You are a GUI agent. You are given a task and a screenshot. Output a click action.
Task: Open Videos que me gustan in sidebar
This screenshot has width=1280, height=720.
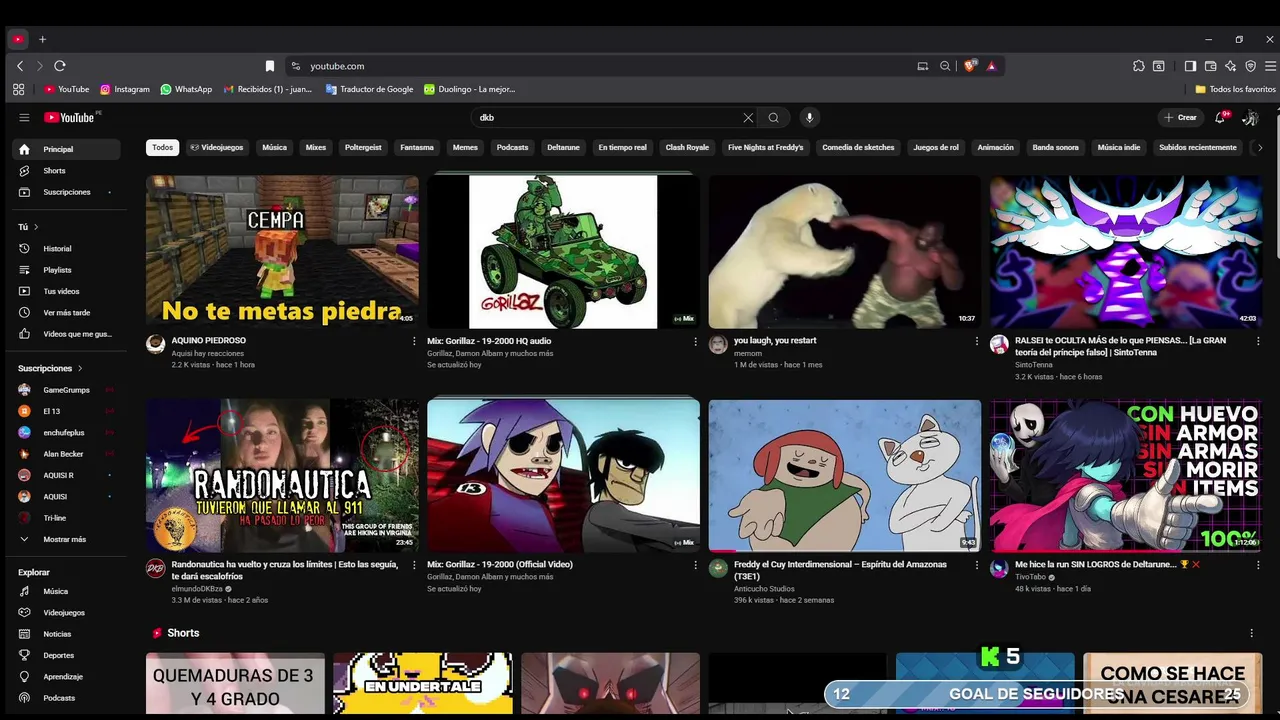click(66, 334)
